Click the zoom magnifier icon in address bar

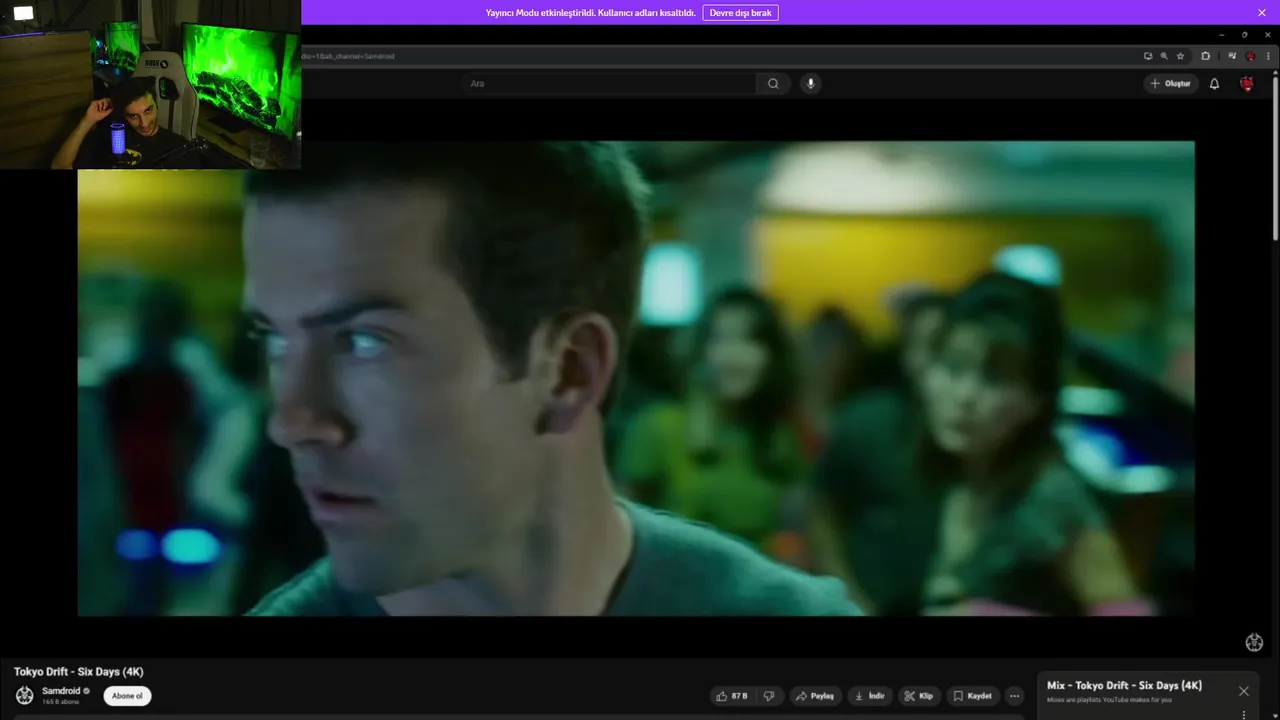1164,56
